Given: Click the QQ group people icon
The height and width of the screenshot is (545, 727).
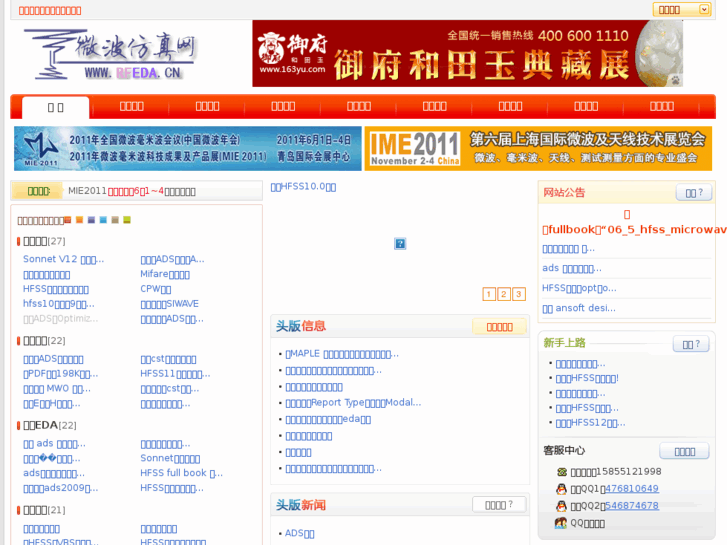Looking at the screenshot, I should (x=561, y=523).
